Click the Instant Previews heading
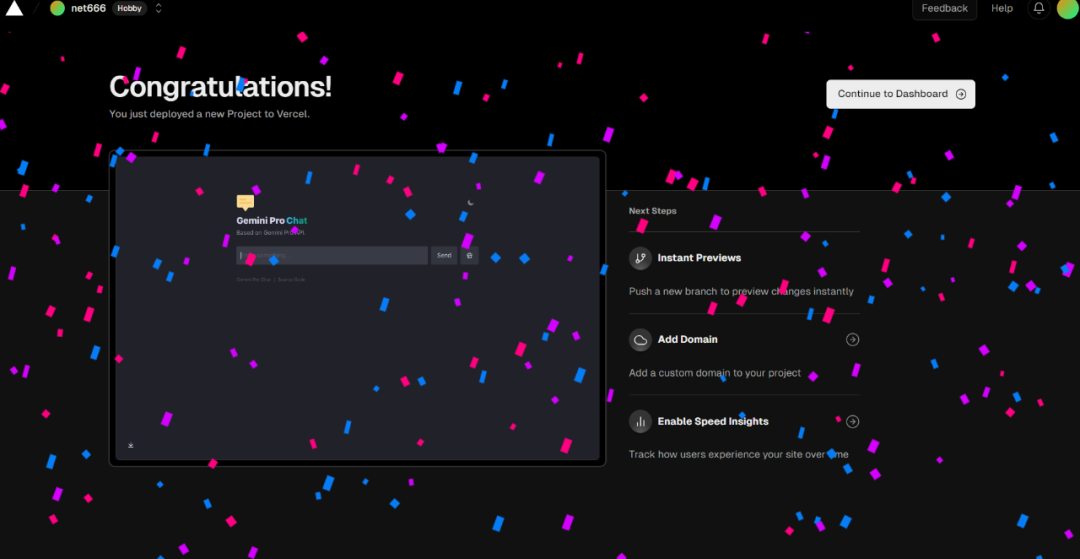The width and height of the screenshot is (1080, 559). pos(699,258)
